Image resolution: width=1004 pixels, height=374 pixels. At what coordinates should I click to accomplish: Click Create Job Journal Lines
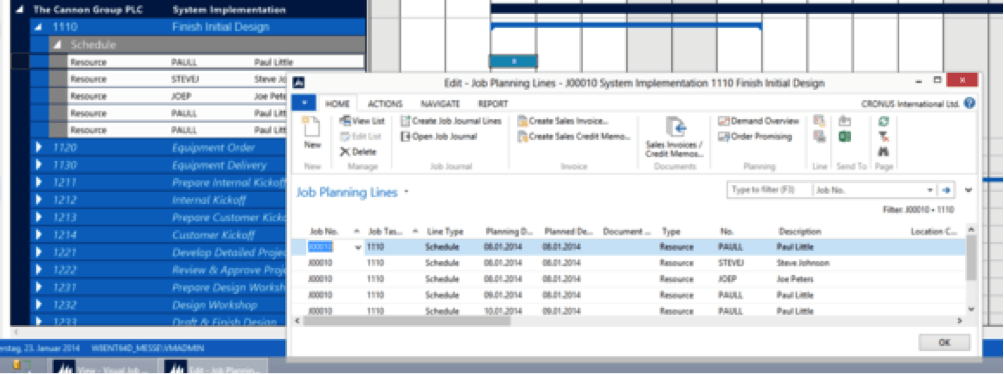tap(451, 120)
